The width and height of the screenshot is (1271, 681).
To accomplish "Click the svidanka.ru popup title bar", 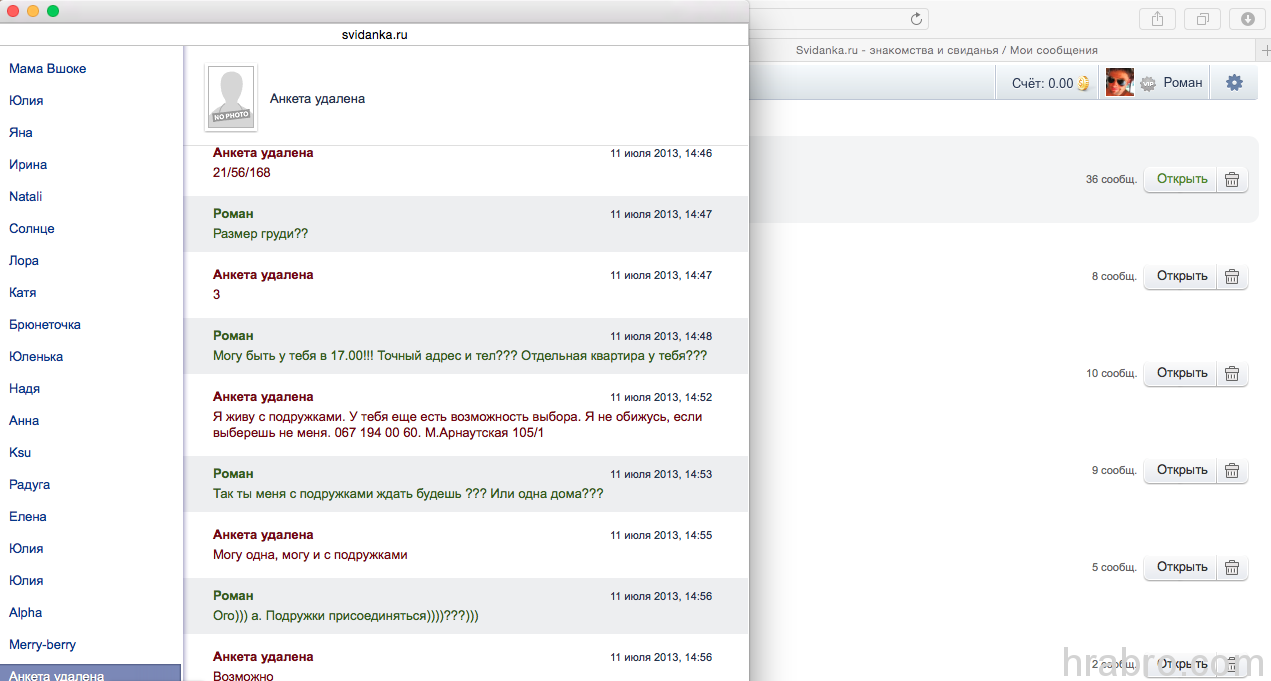I will pos(374,34).
